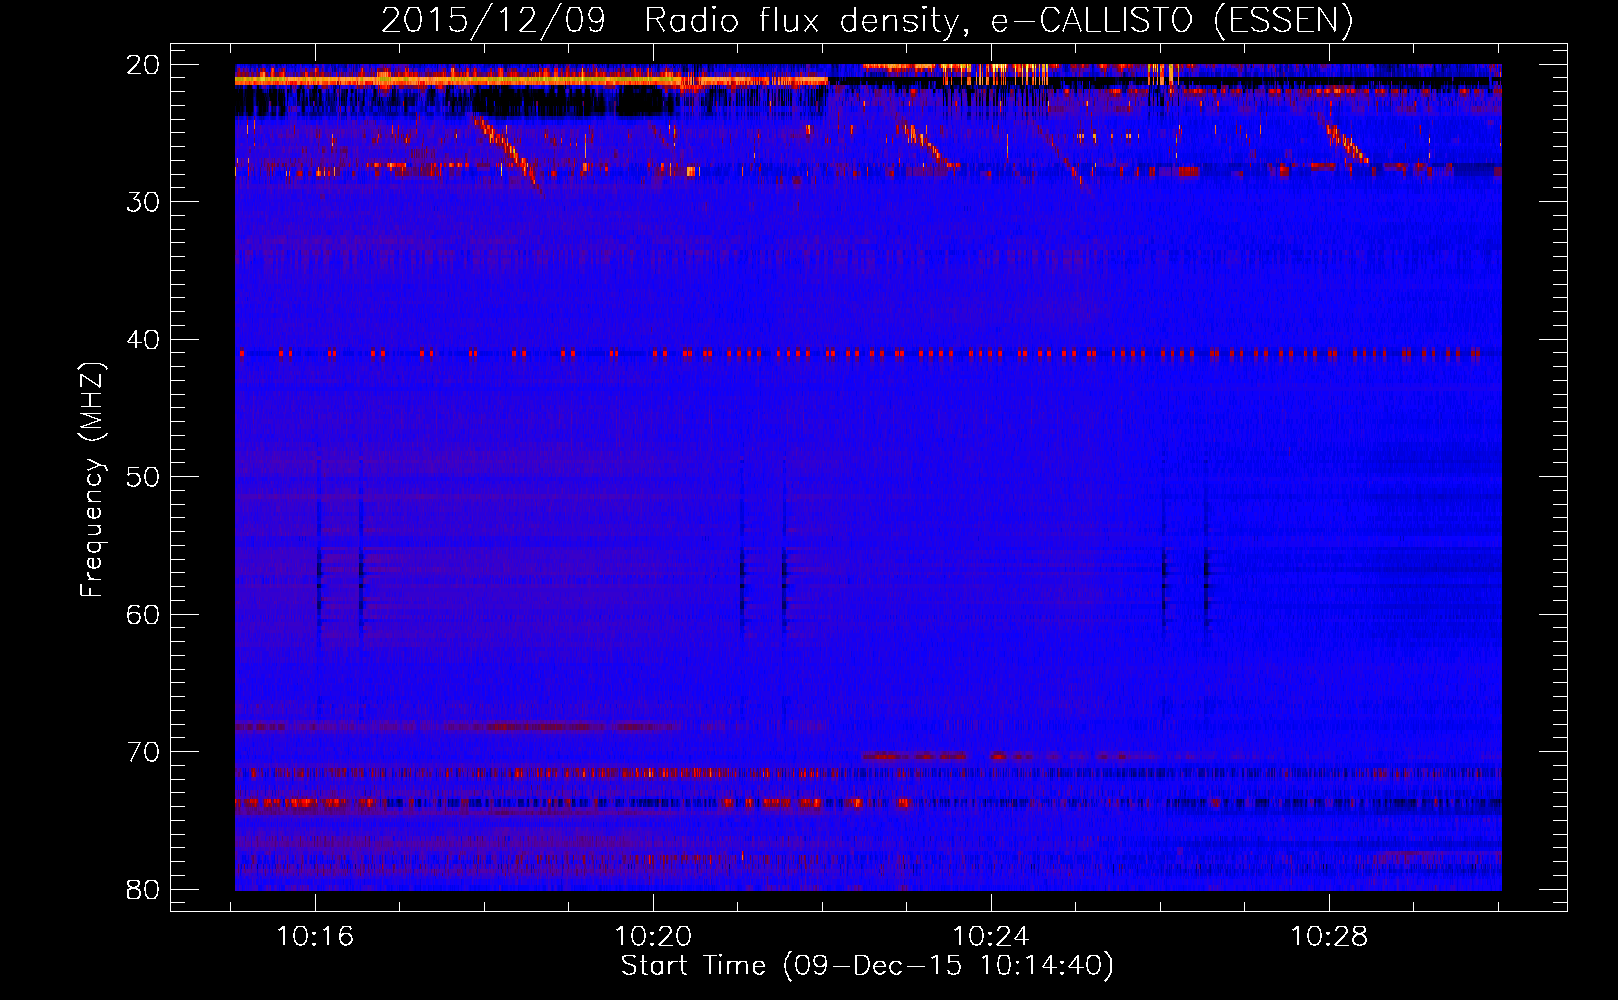Select the 'Frequency (MHZ)' axis label

click(92, 480)
